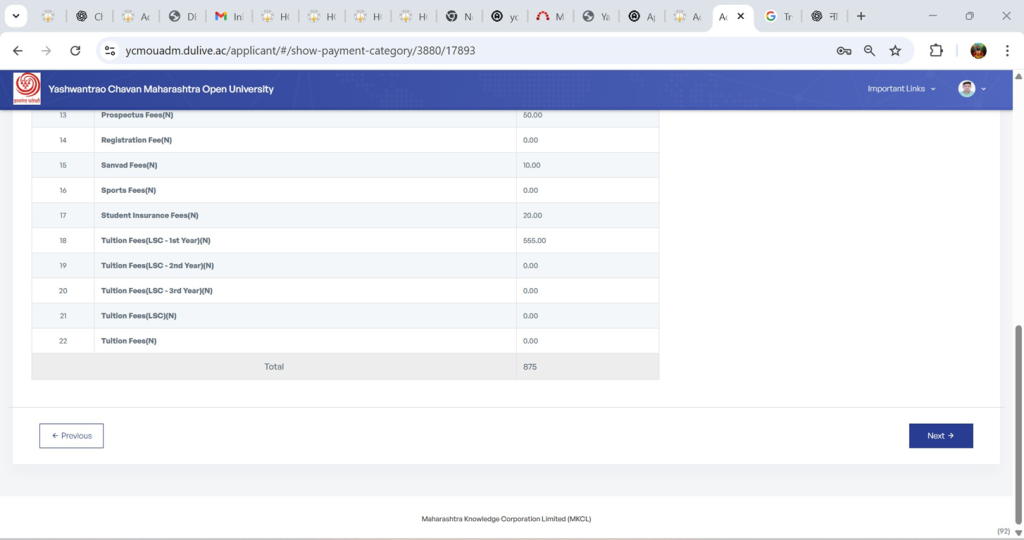The height and width of the screenshot is (540, 1024).
Task: Click the YCMOU university logo
Action: coord(27,89)
